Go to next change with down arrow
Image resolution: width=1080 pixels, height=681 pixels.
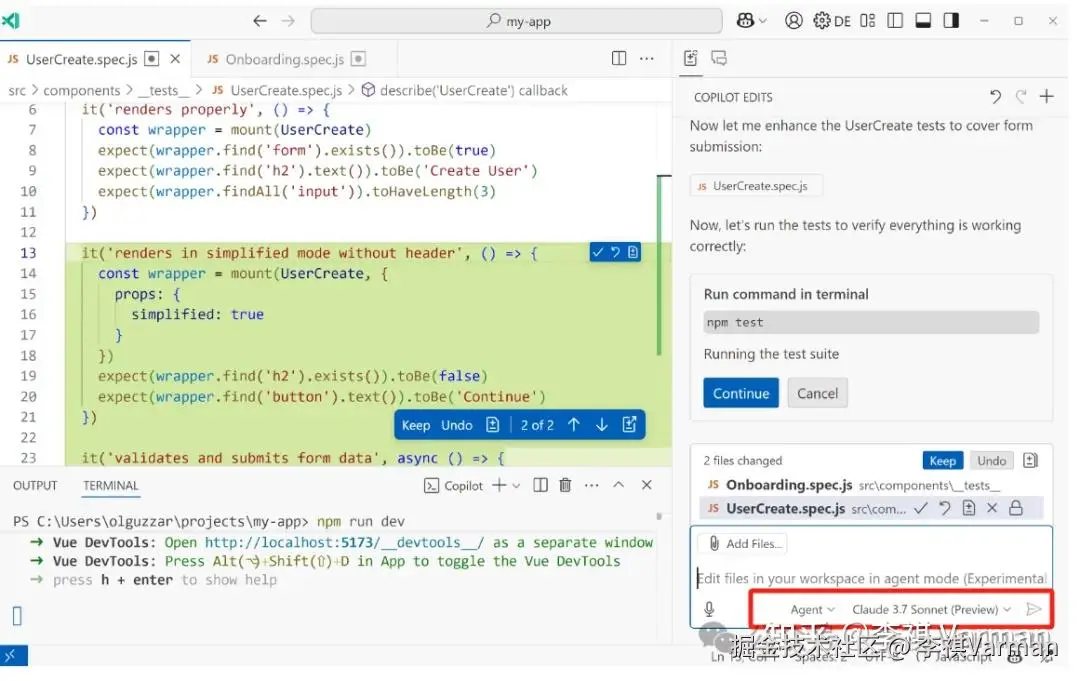601,425
